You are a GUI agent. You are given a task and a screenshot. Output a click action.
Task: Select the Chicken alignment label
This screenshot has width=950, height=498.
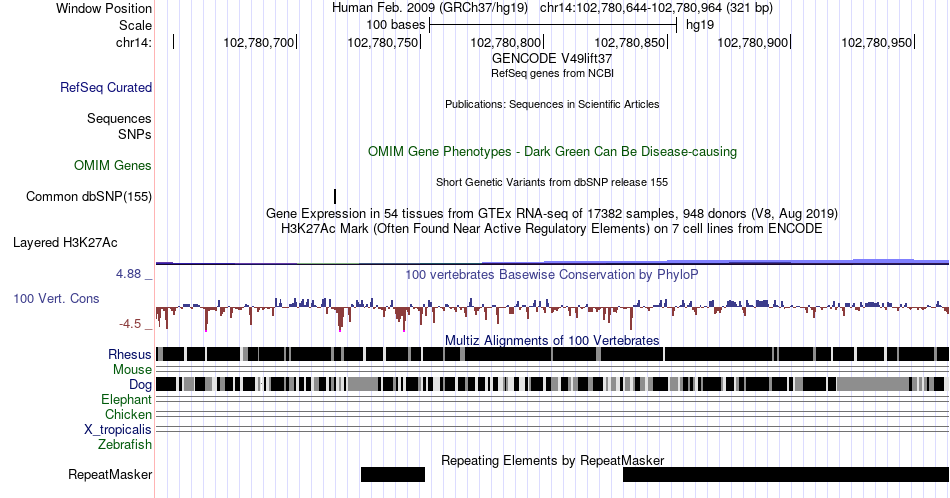[128, 414]
